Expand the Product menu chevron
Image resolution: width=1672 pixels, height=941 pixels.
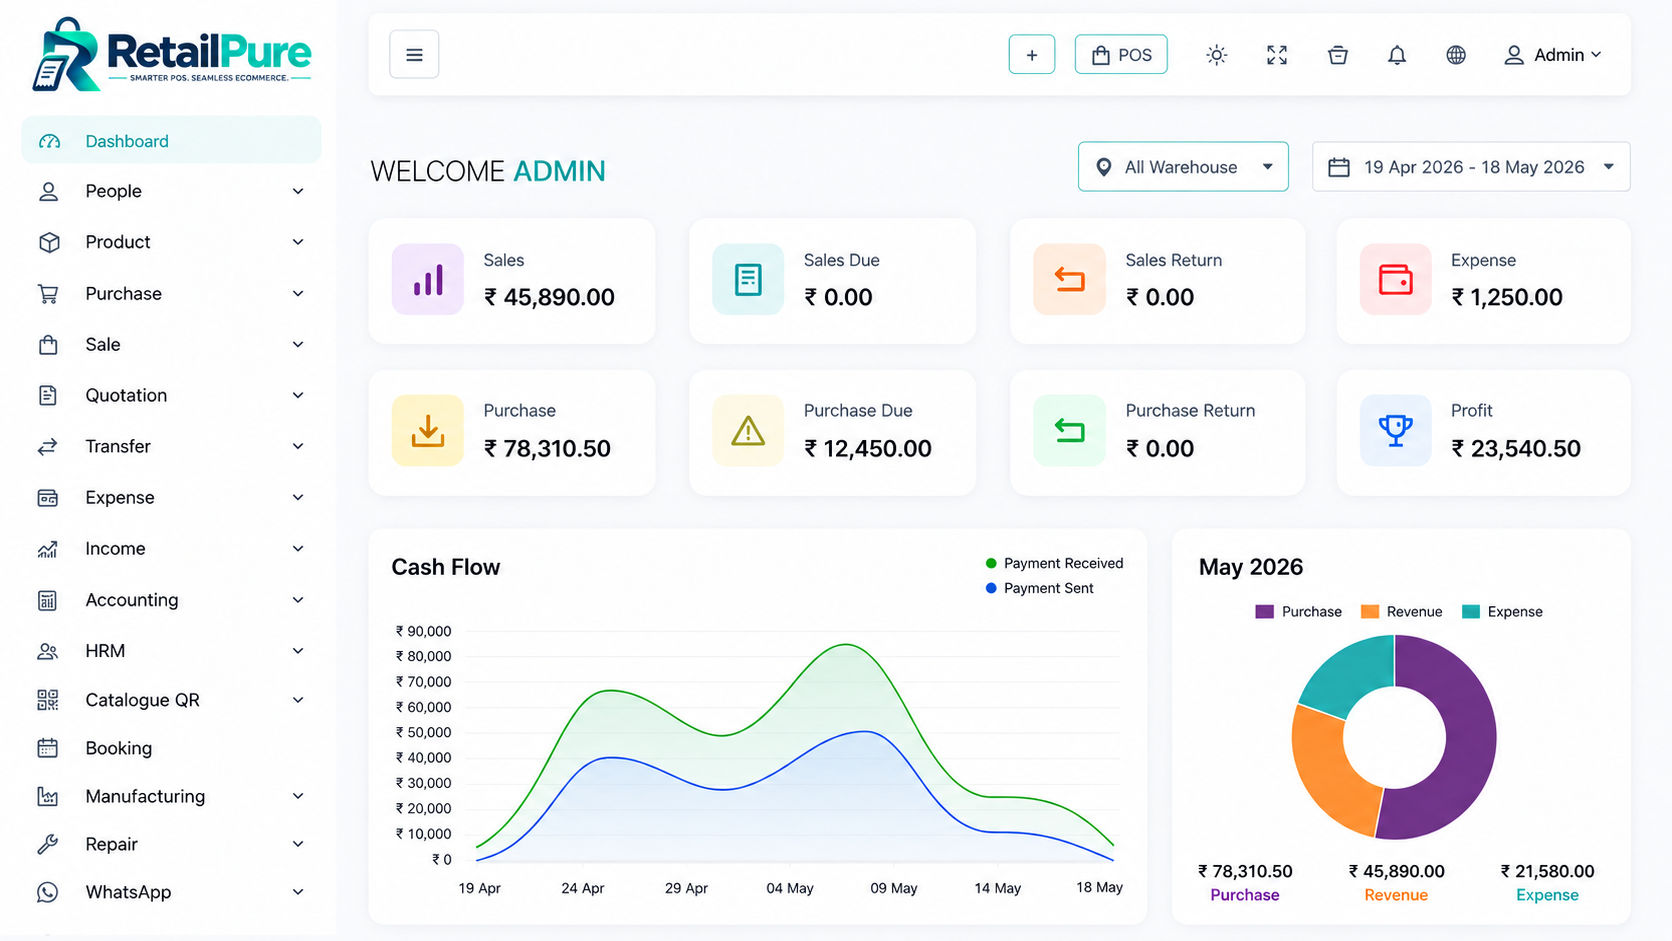coord(298,242)
